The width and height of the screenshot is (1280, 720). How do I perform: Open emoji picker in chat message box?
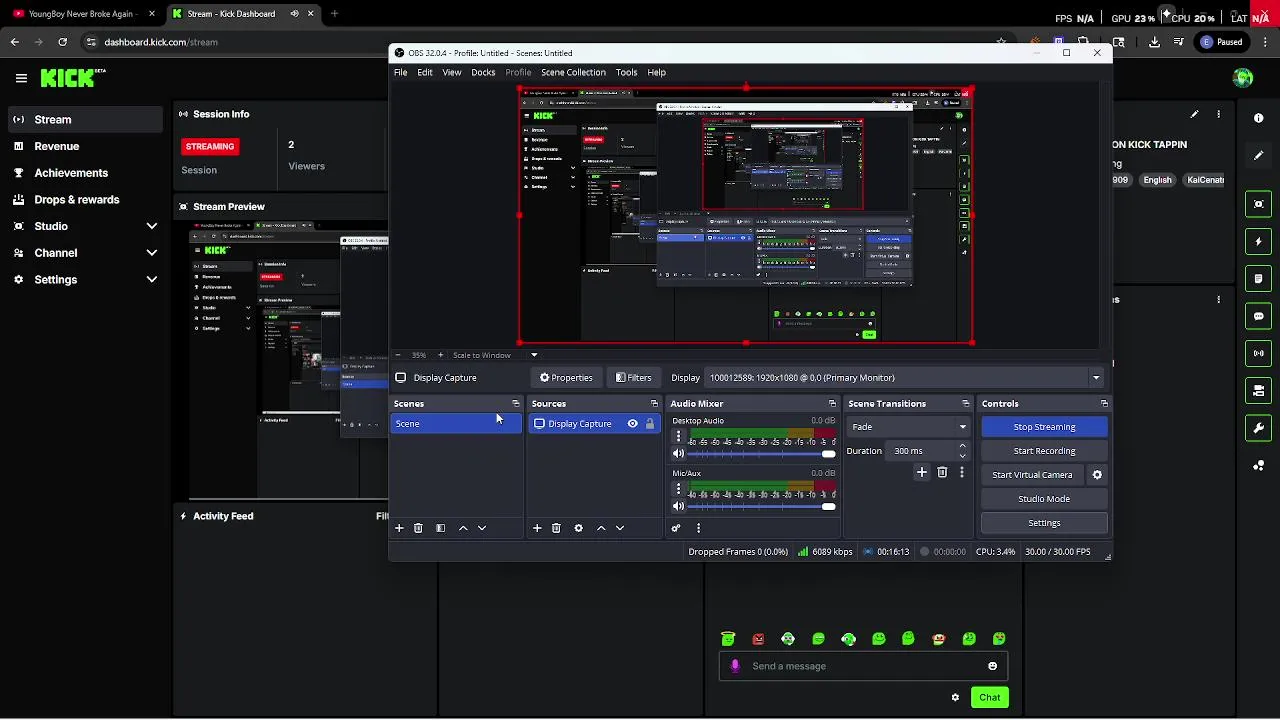pos(992,666)
